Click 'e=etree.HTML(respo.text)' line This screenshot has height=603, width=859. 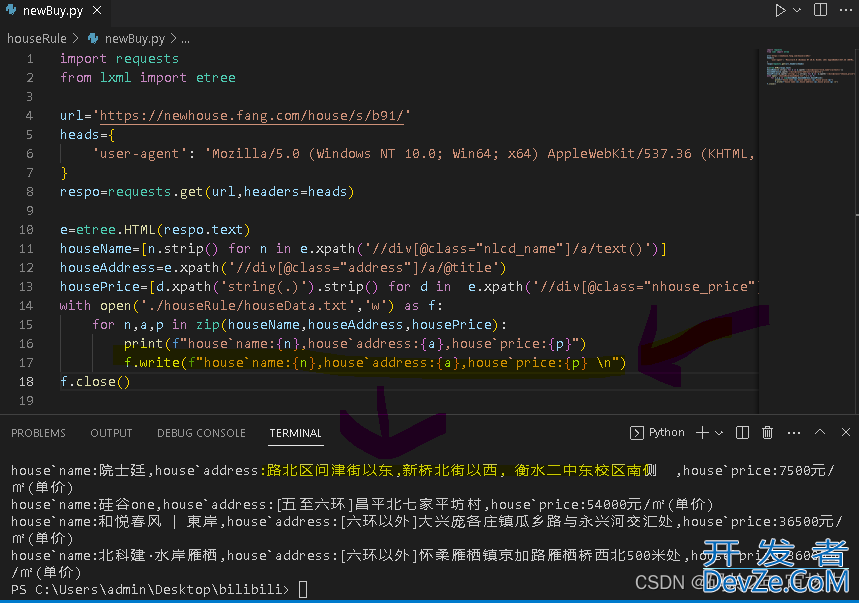(x=155, y=229)
